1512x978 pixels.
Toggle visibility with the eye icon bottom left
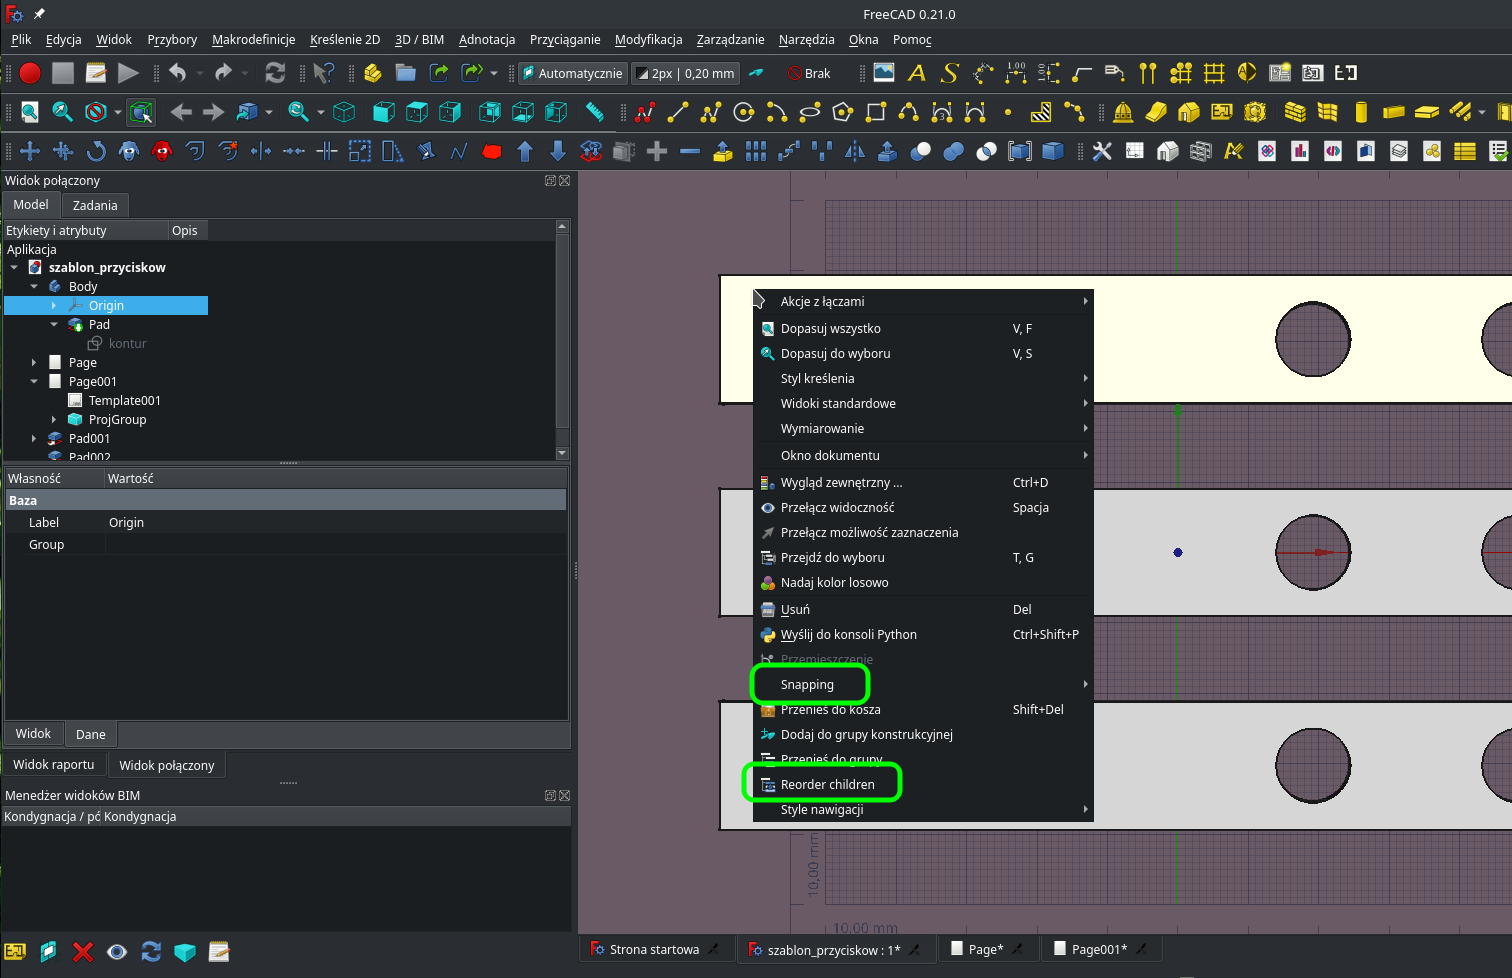point(117,951)
